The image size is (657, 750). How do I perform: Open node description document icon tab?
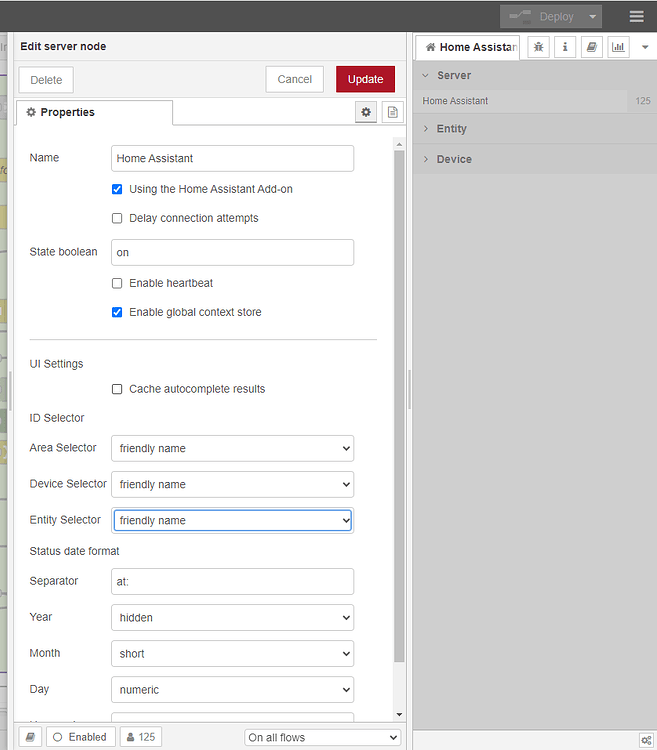[393, 112]
